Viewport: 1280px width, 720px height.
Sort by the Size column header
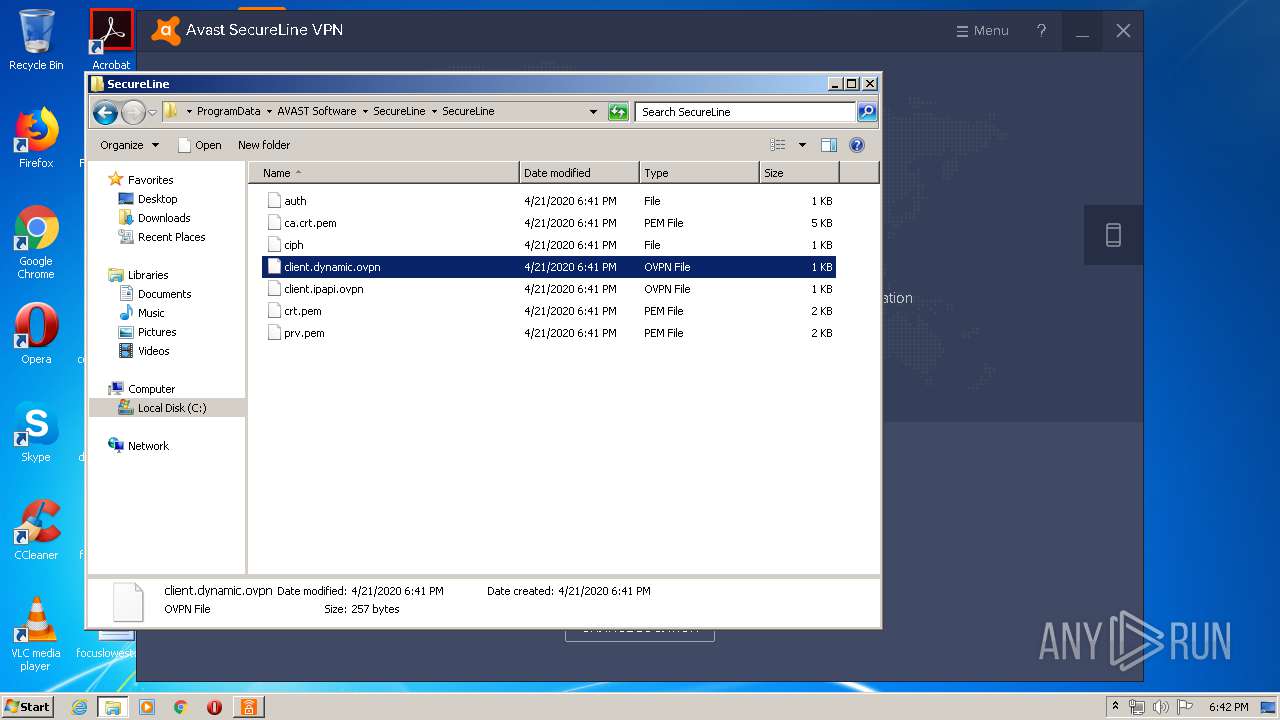coord(799,173)
